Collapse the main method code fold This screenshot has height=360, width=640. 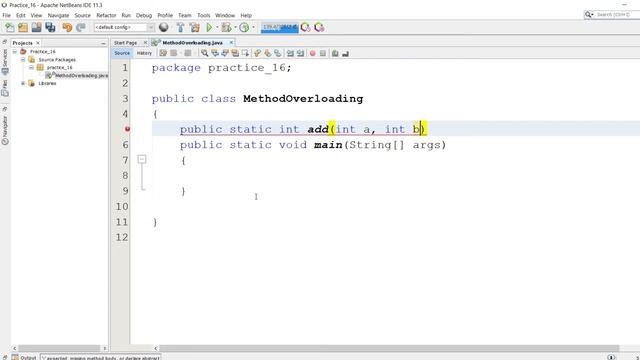tap(142, 160)
